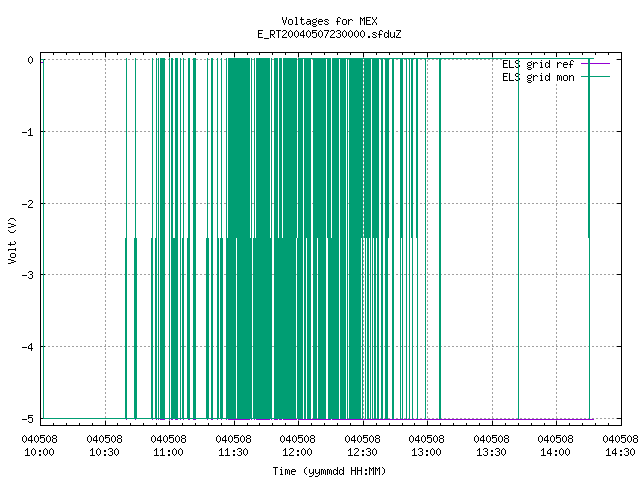Click the purple ELS grid ref legend line
640x480 pixels.
coord(596,64)
